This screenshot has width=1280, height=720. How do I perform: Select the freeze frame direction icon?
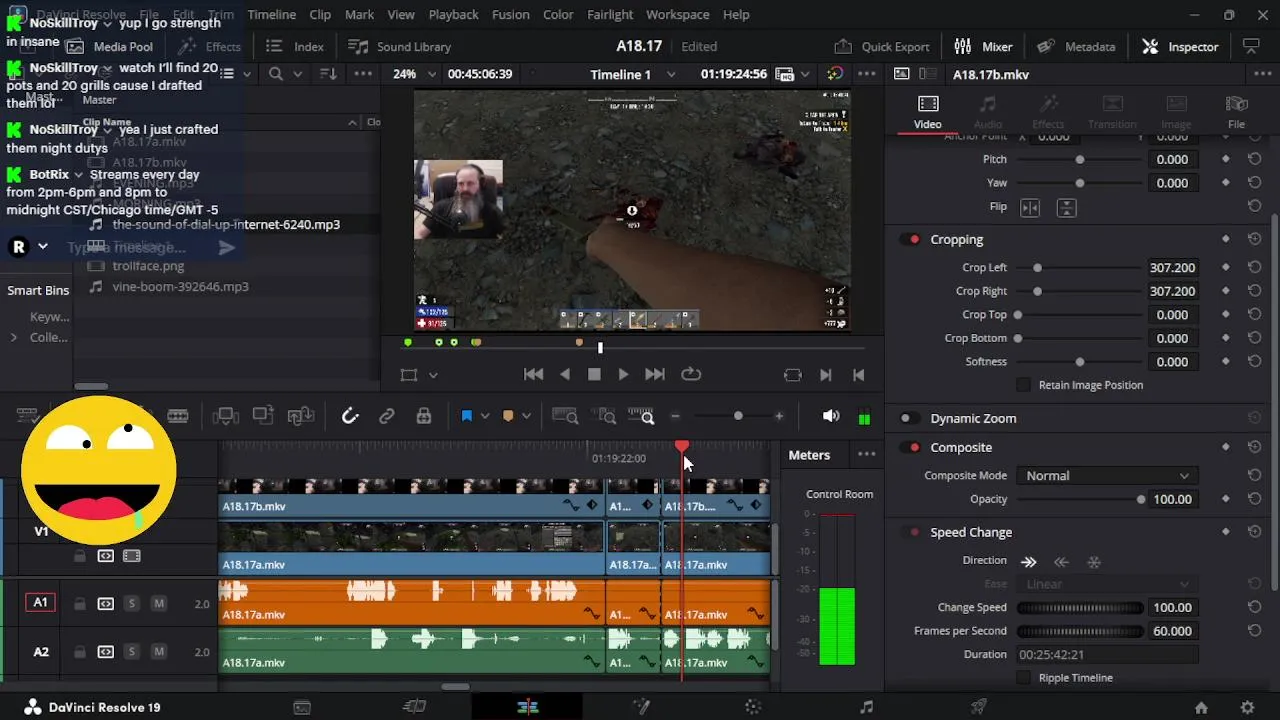pos(1094,562)
